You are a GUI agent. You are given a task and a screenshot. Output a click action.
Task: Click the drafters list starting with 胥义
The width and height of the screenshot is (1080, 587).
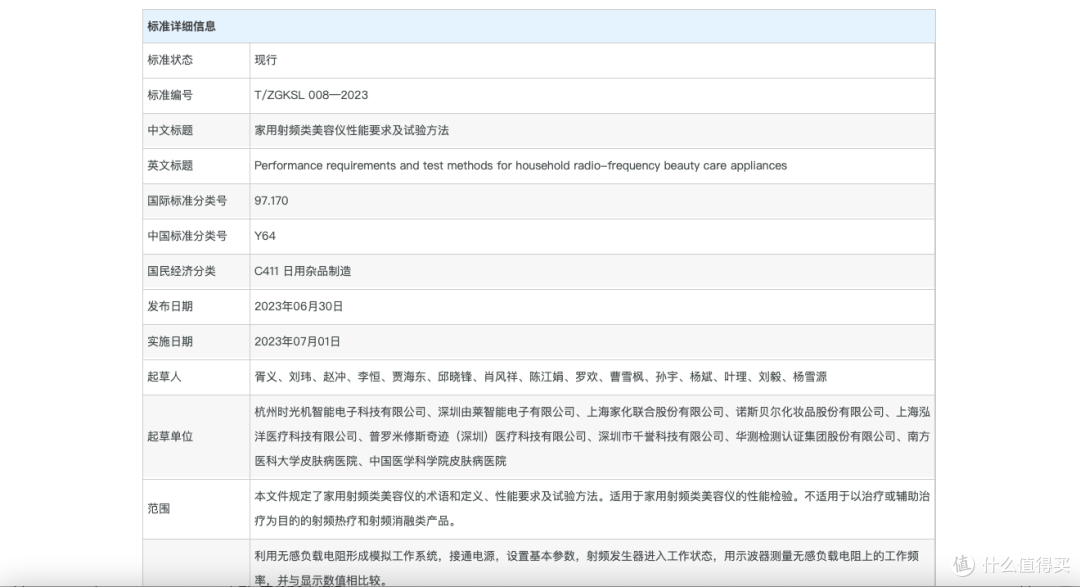(541, 377)
